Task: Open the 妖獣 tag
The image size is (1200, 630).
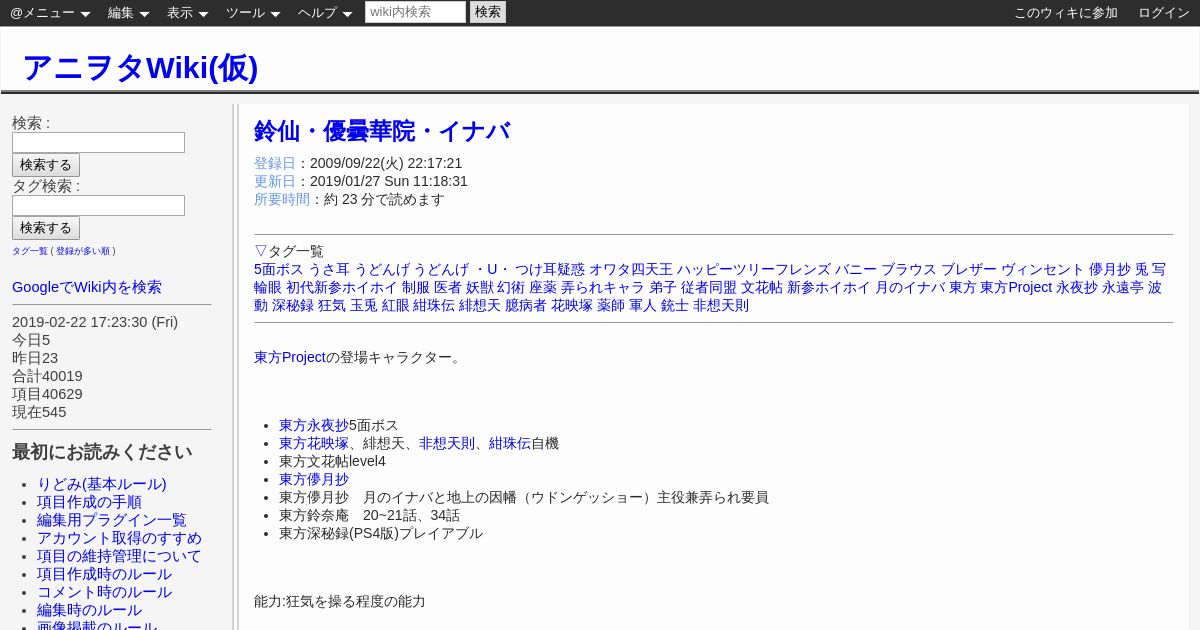Action: [480, 288]
